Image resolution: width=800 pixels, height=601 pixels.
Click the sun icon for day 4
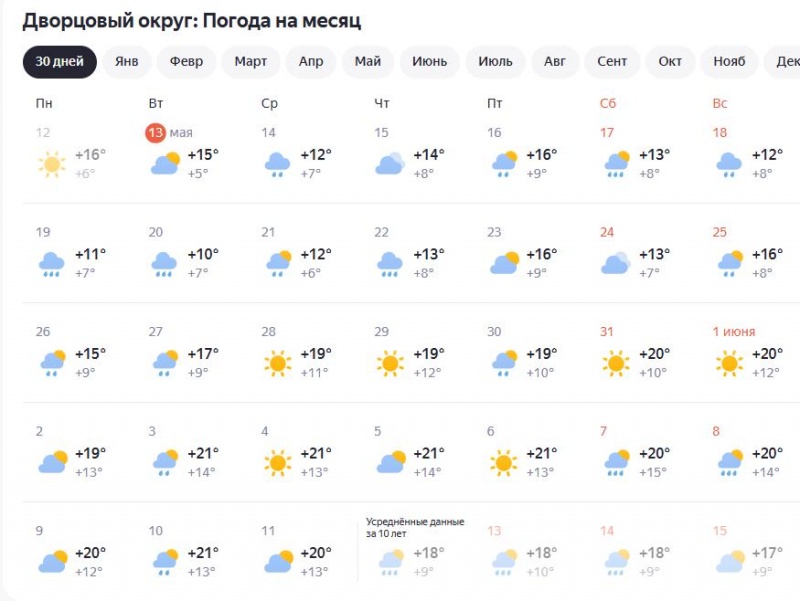click(x=277, y=462)
